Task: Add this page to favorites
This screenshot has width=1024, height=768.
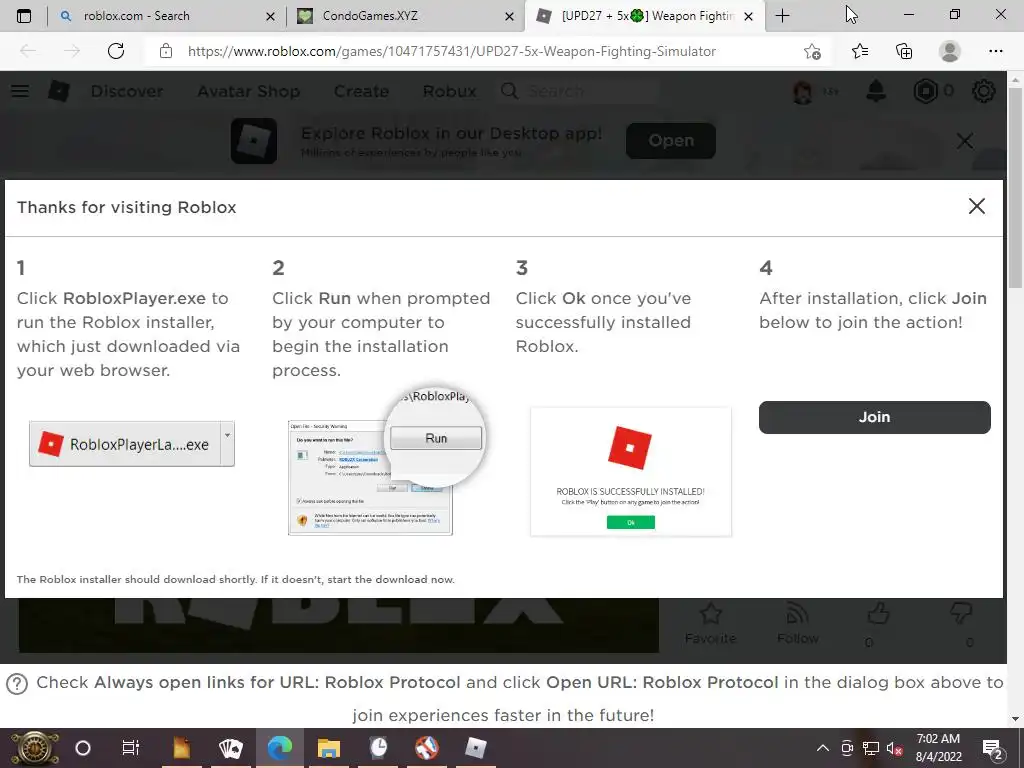Action: click(812, 51)
